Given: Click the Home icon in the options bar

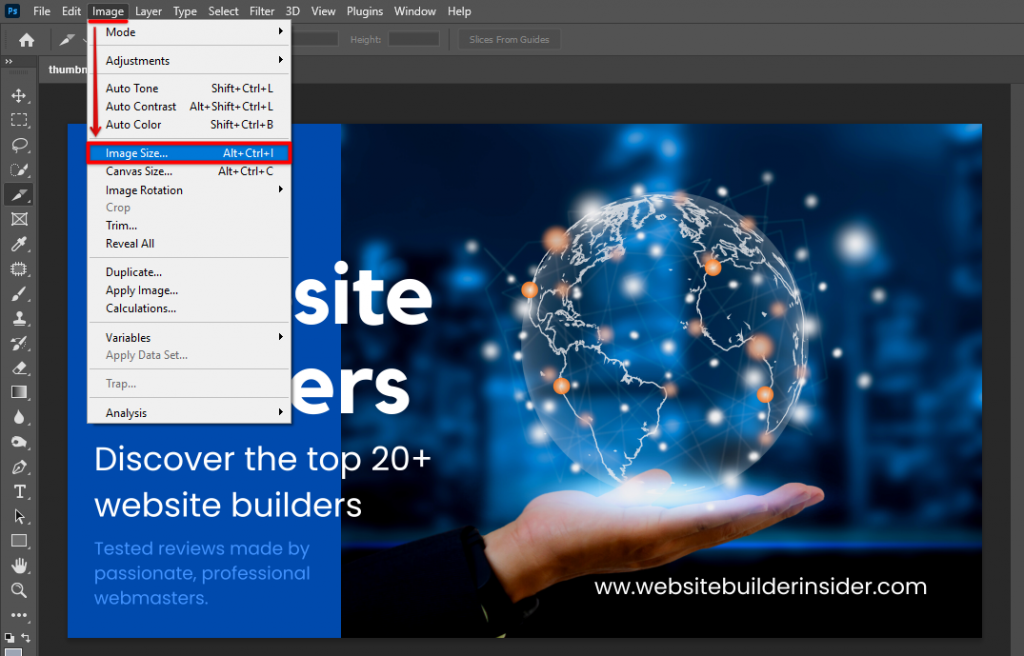Looking at the screenshot, I should (x=25, y=39).
